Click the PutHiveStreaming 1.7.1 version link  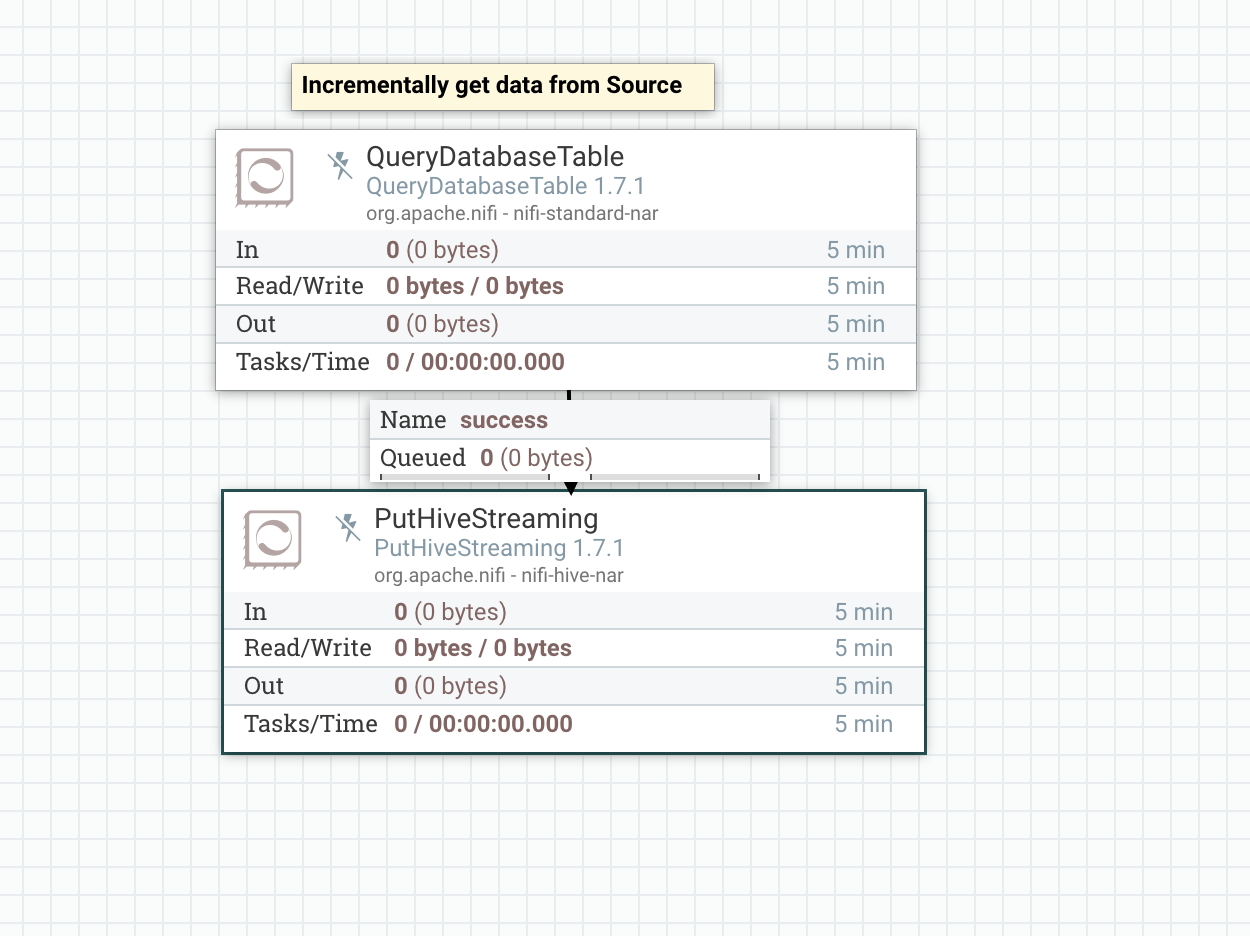click(x=498, y=548)
